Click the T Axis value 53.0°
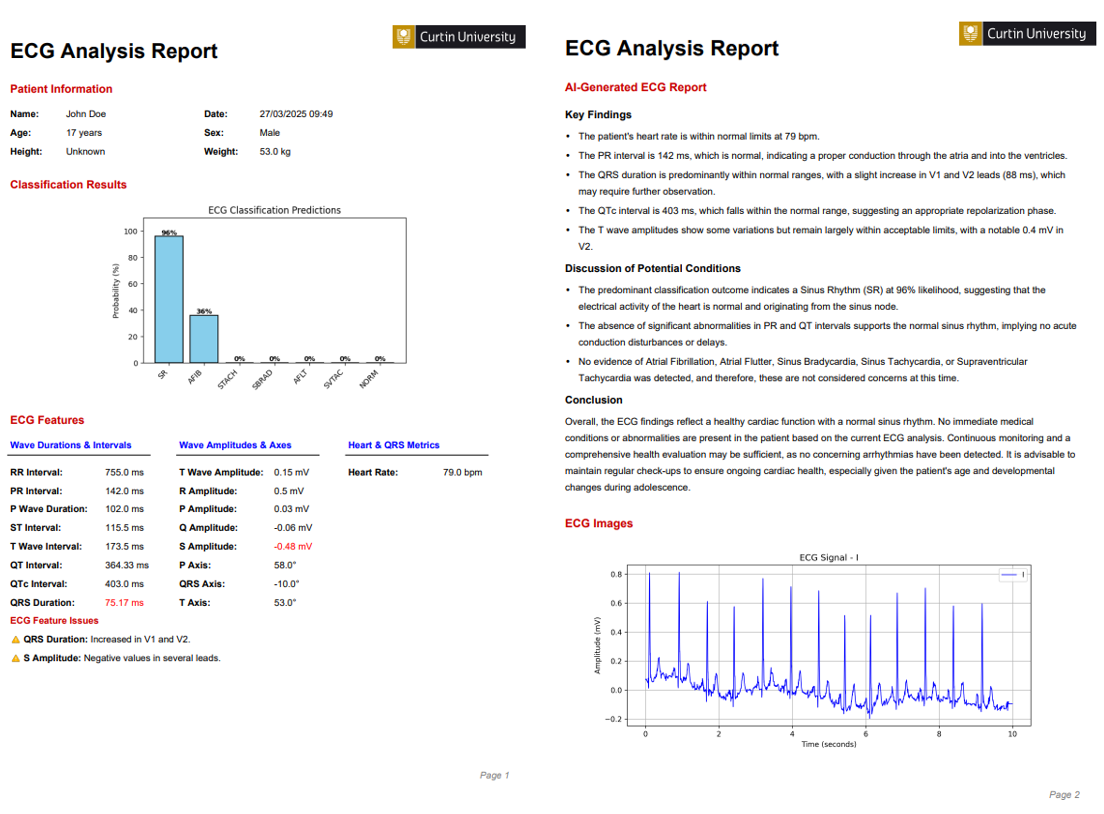The image size is (1104, 814). pos(285,603)
